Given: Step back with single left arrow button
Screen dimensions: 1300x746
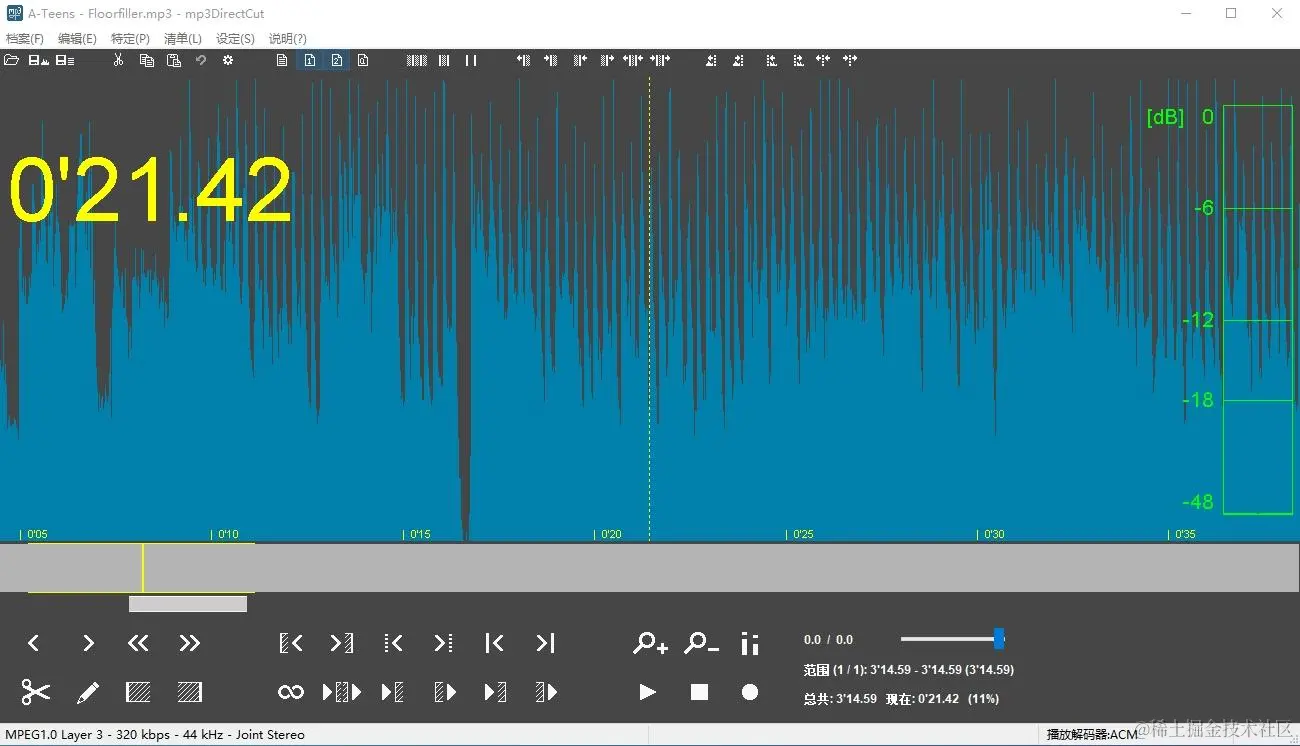Looking at the screenshot, I should click(x=33, y=643).
